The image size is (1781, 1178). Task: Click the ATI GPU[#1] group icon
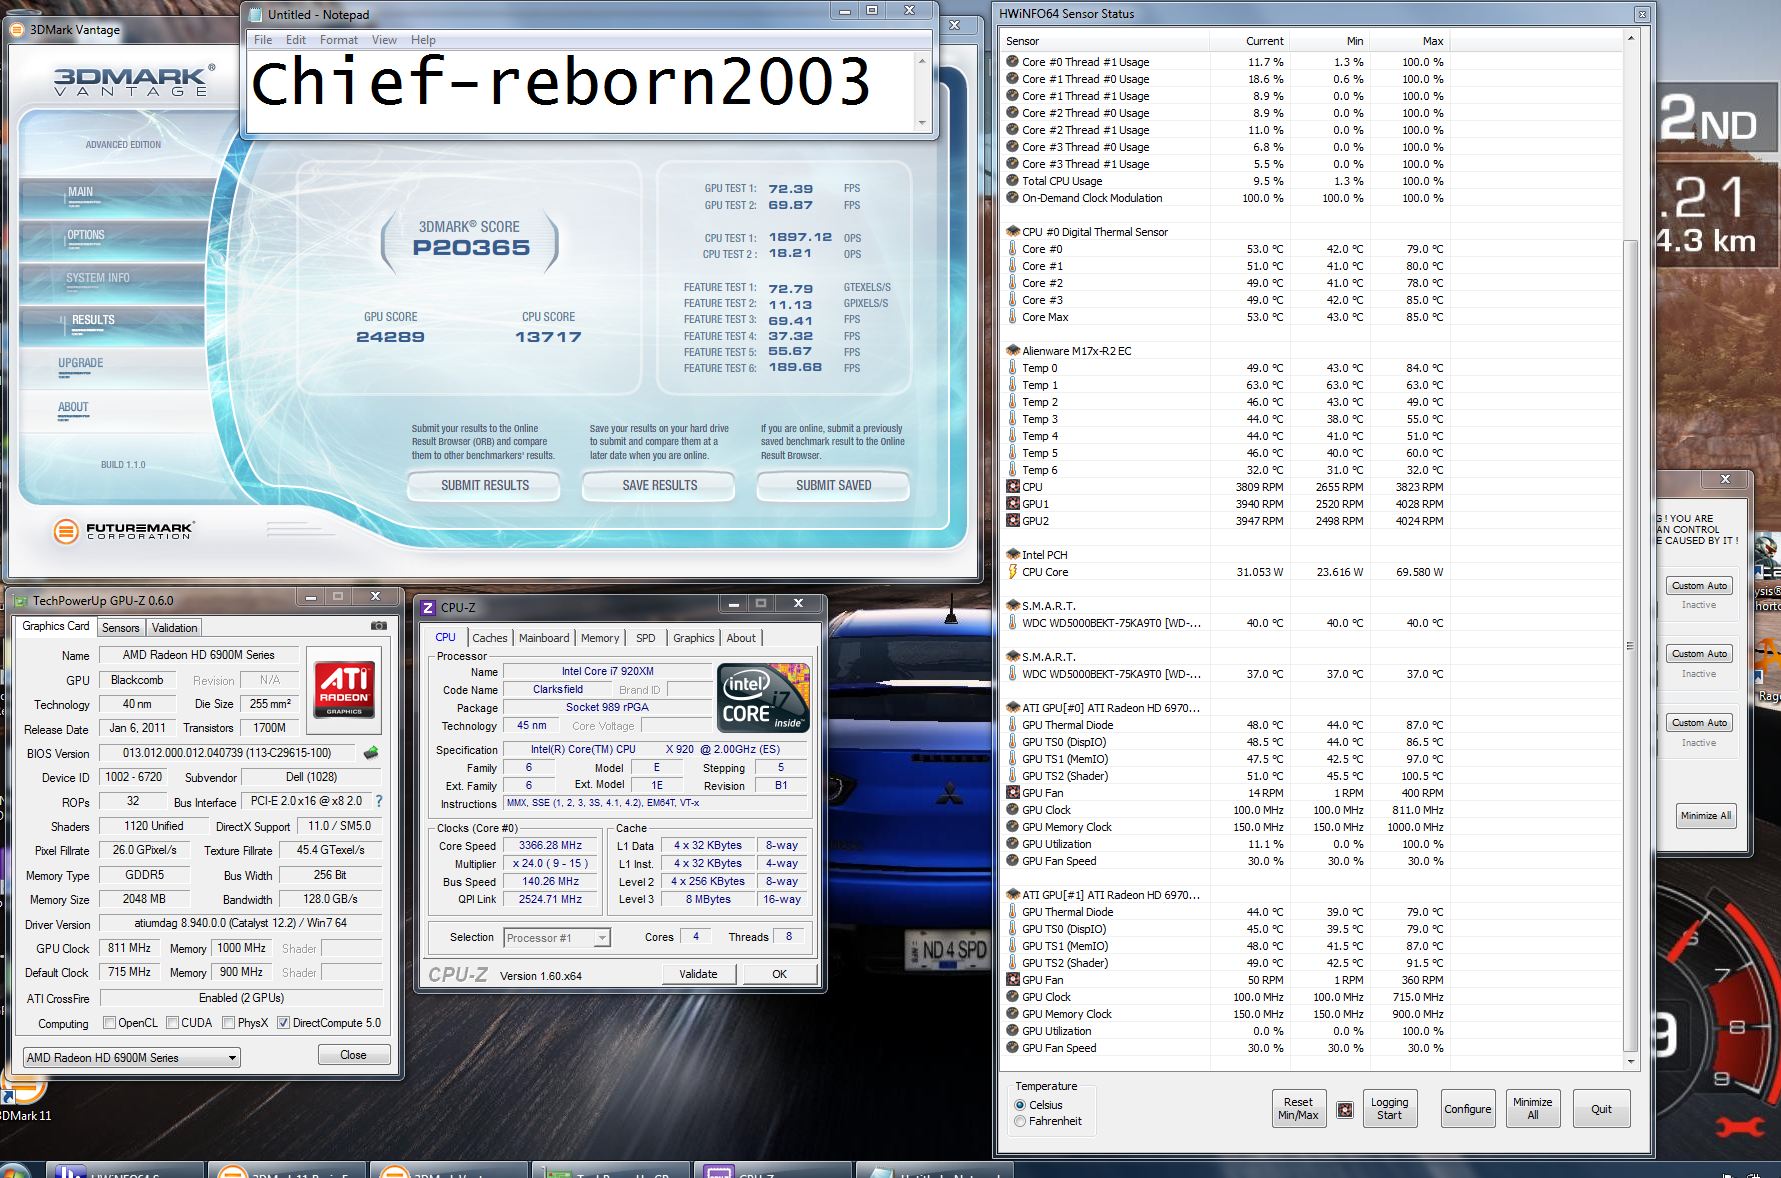[1013, 895]
